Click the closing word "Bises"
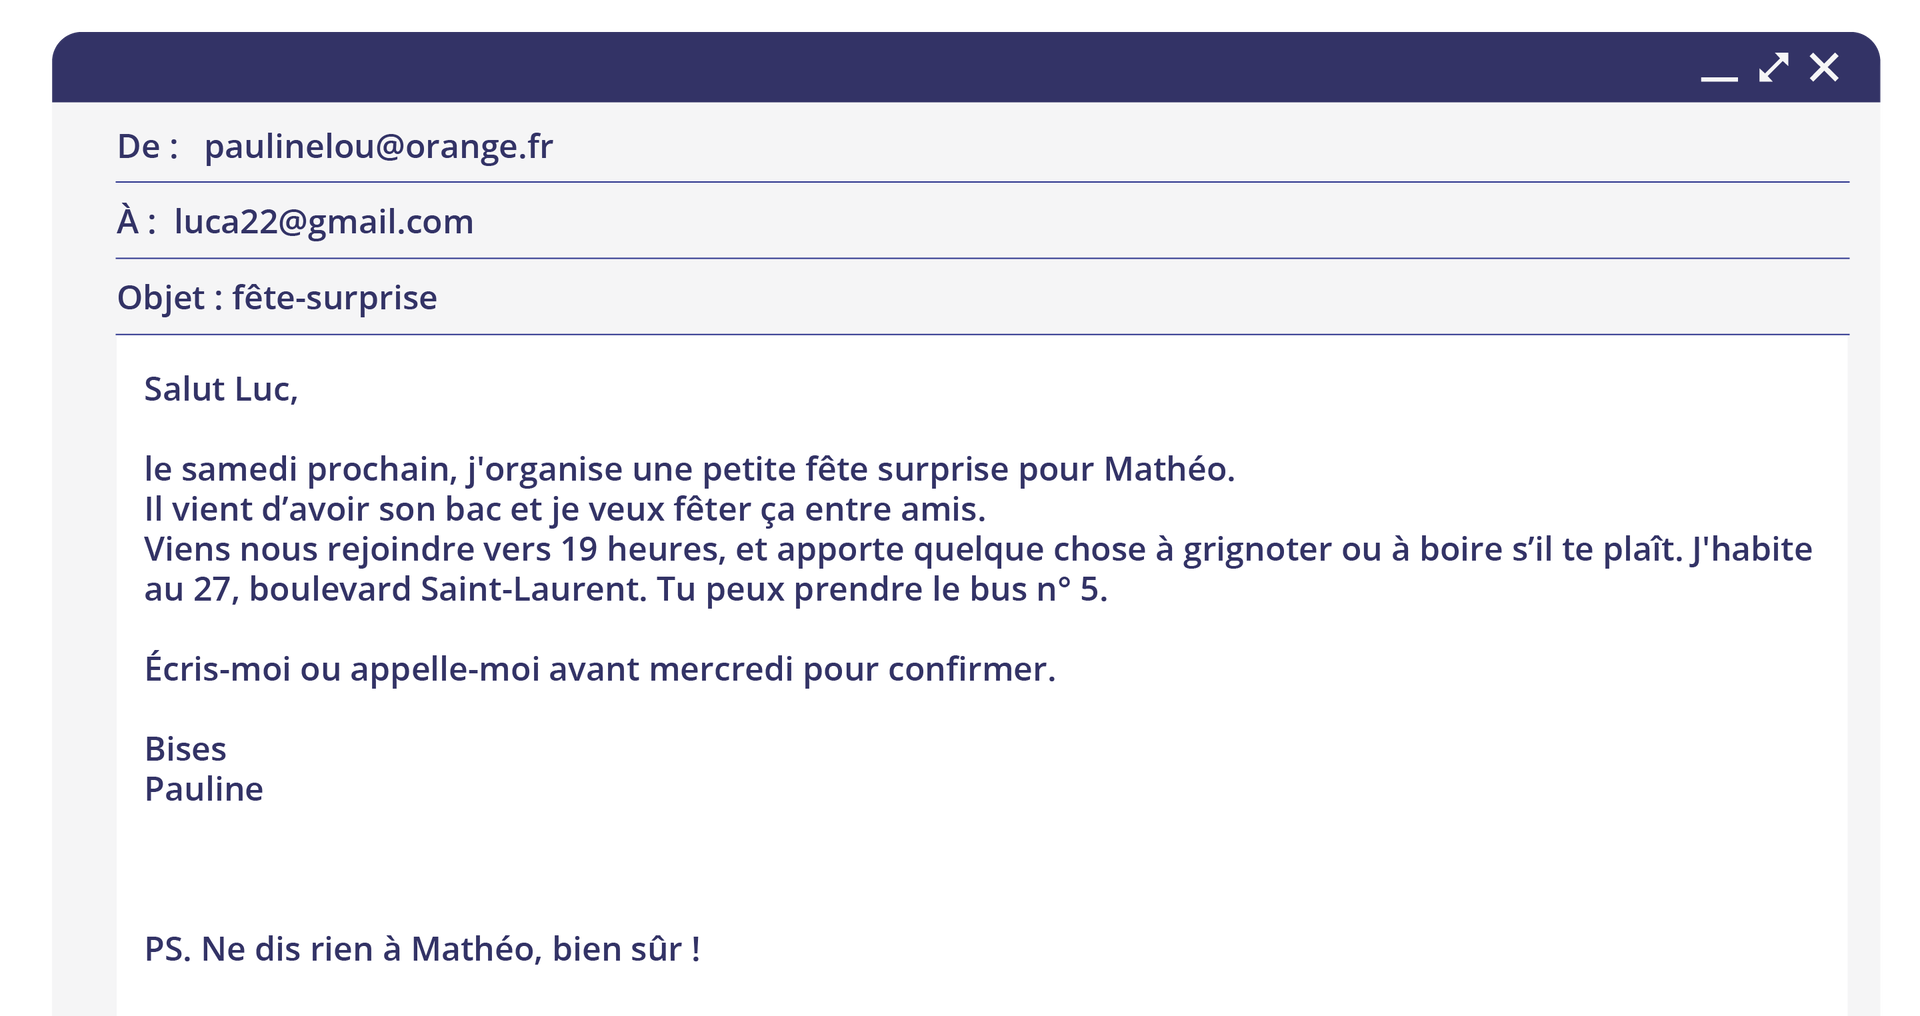1920x1016 pixels. click(185, 749)
